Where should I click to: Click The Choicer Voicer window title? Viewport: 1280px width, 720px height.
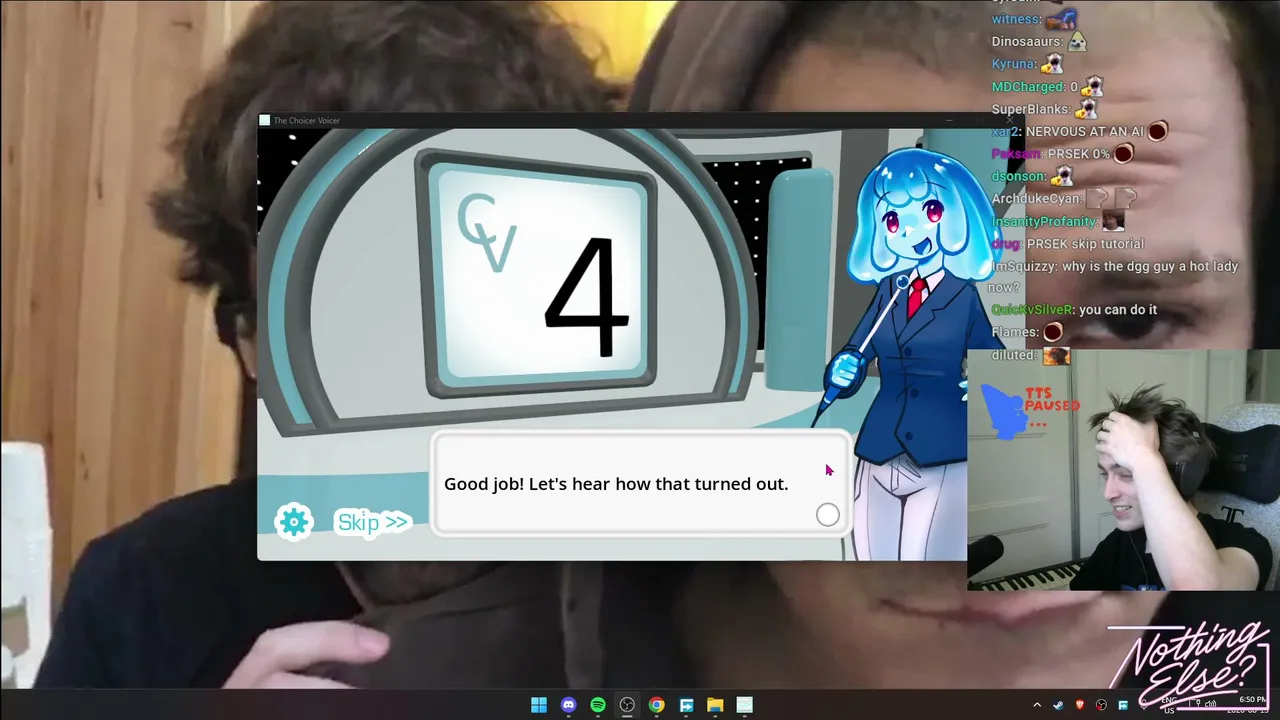[x=306, y=121]
